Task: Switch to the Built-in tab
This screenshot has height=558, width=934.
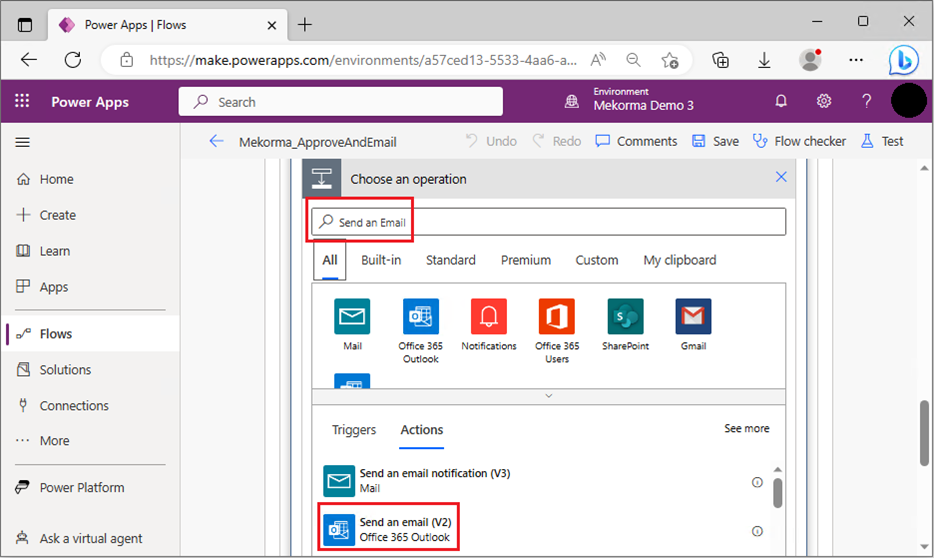Action: tap(381, 260)
